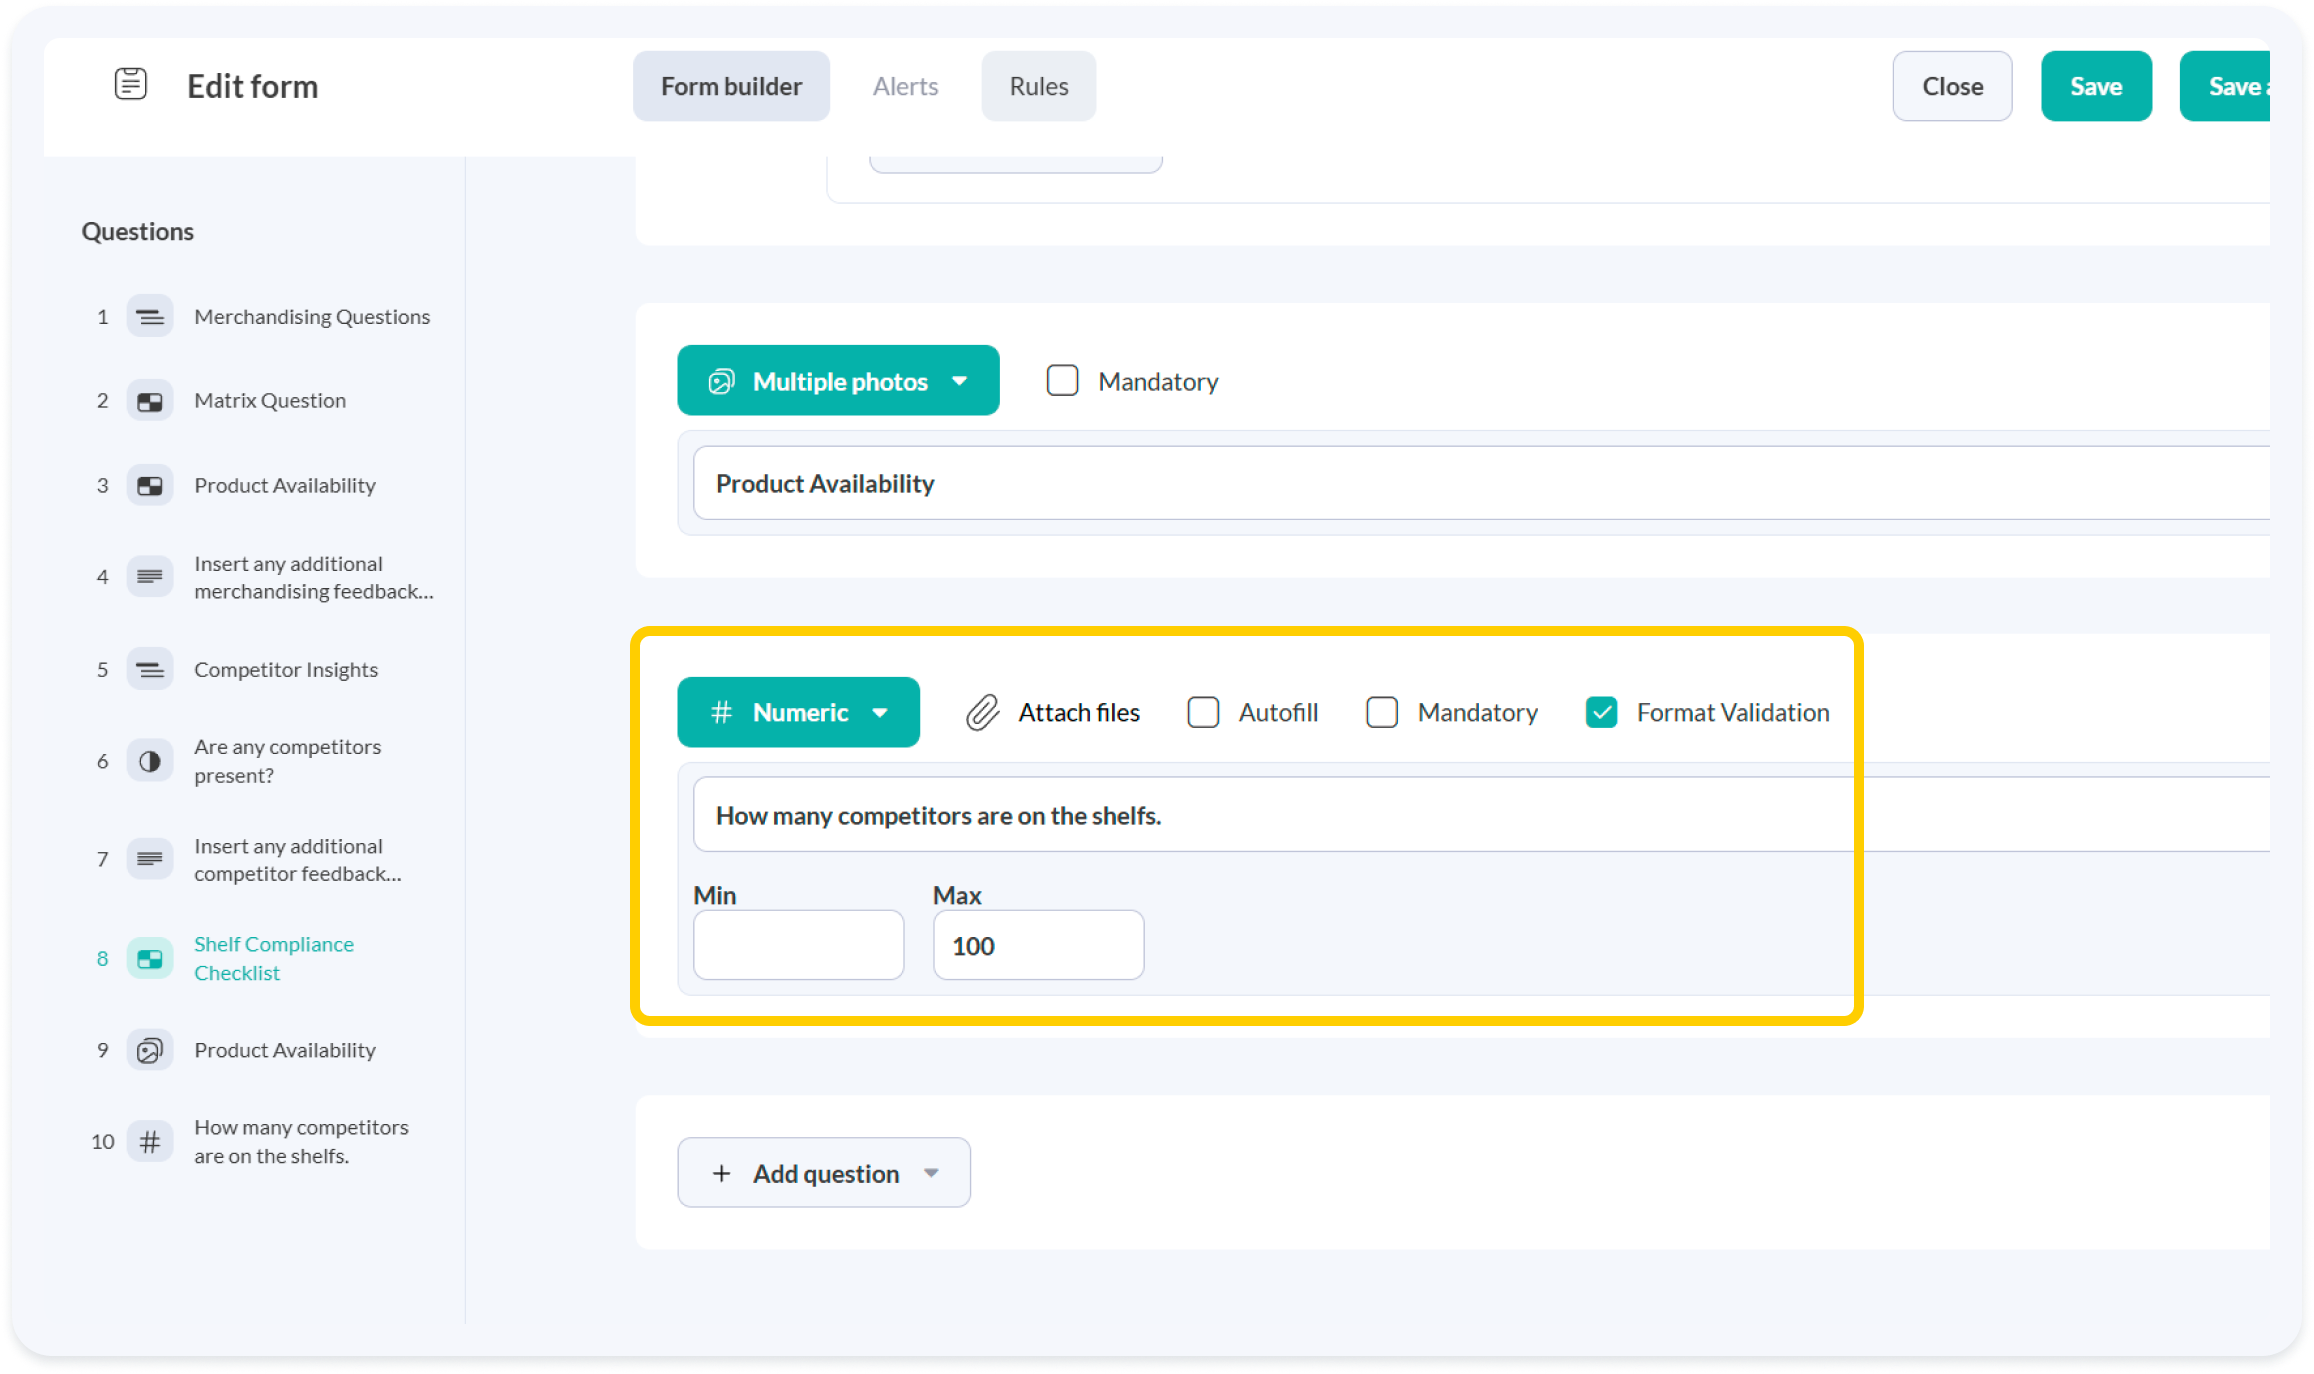The width and height of the screenshot is (2314, 1374).
Task: Click the paperclip Attach files icon
Action: tap(983, 712)
